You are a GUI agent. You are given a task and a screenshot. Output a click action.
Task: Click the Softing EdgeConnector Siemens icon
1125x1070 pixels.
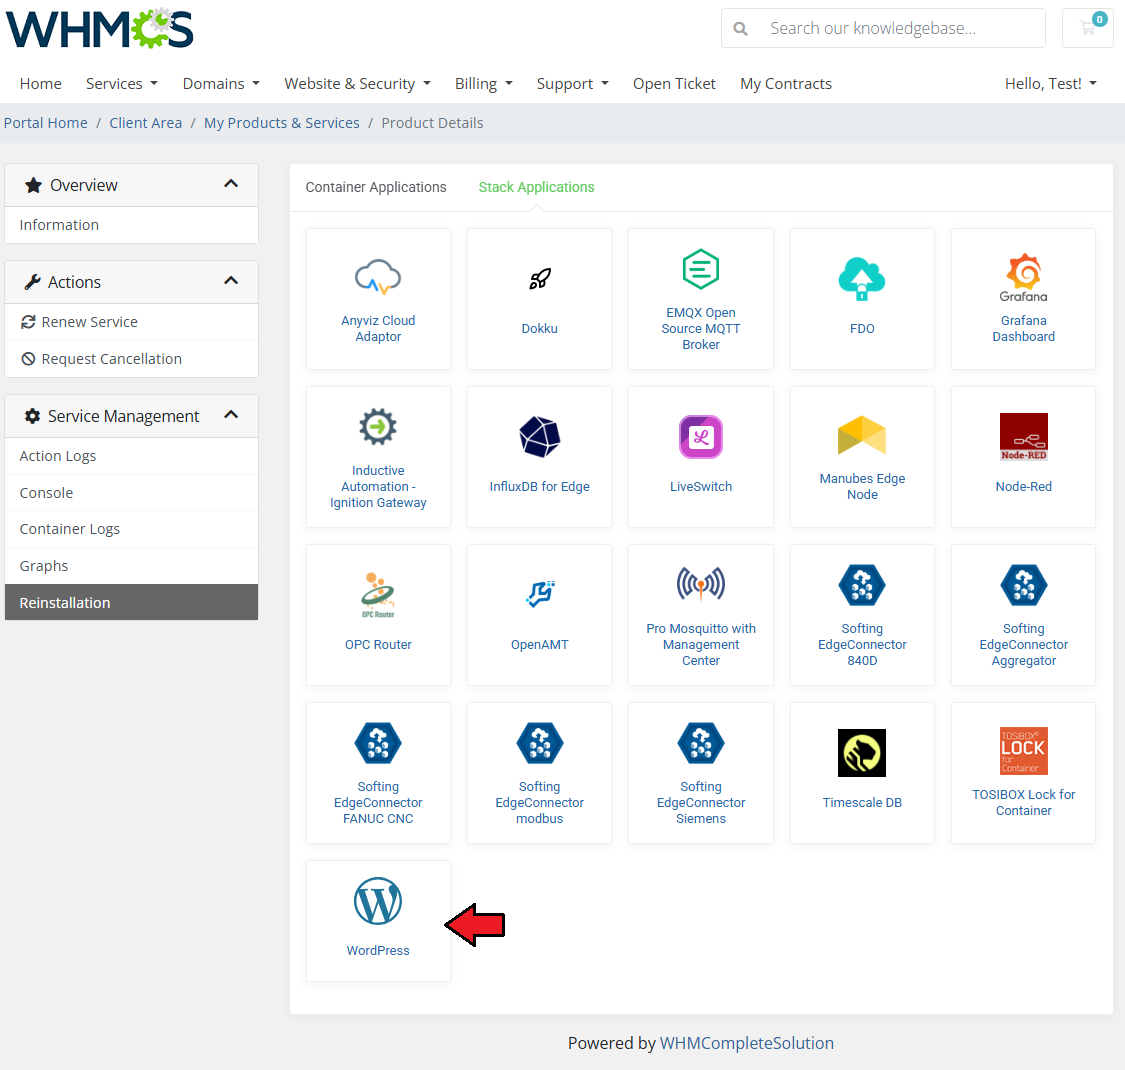(700, 743)
